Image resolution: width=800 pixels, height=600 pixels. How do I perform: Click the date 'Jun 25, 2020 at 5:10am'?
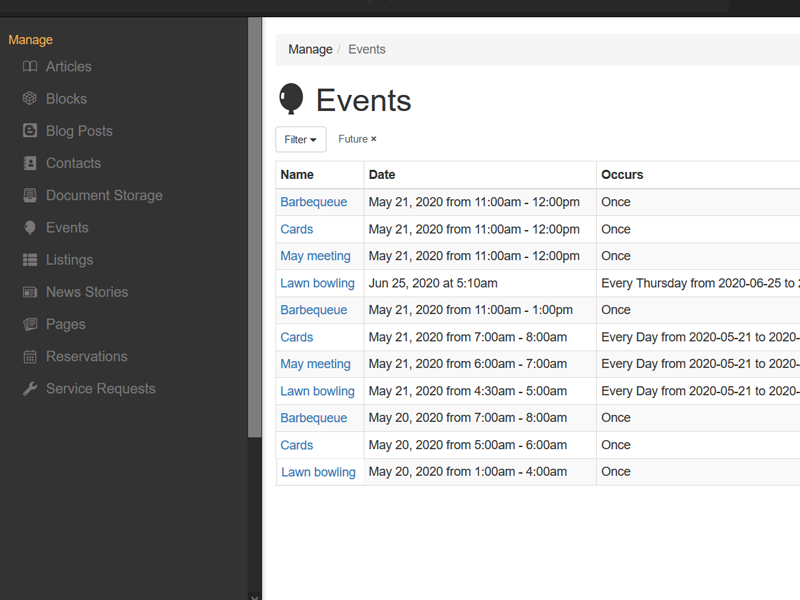433,283
